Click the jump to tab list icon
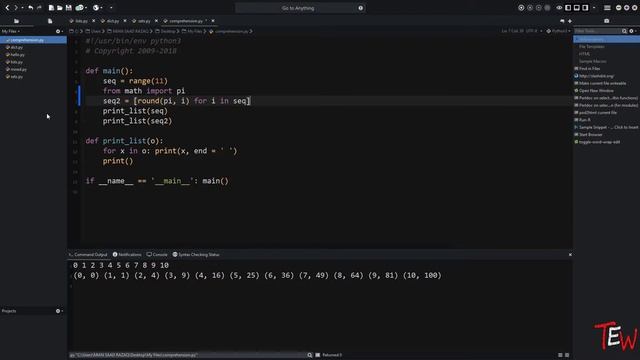 (x=562, y=21)
